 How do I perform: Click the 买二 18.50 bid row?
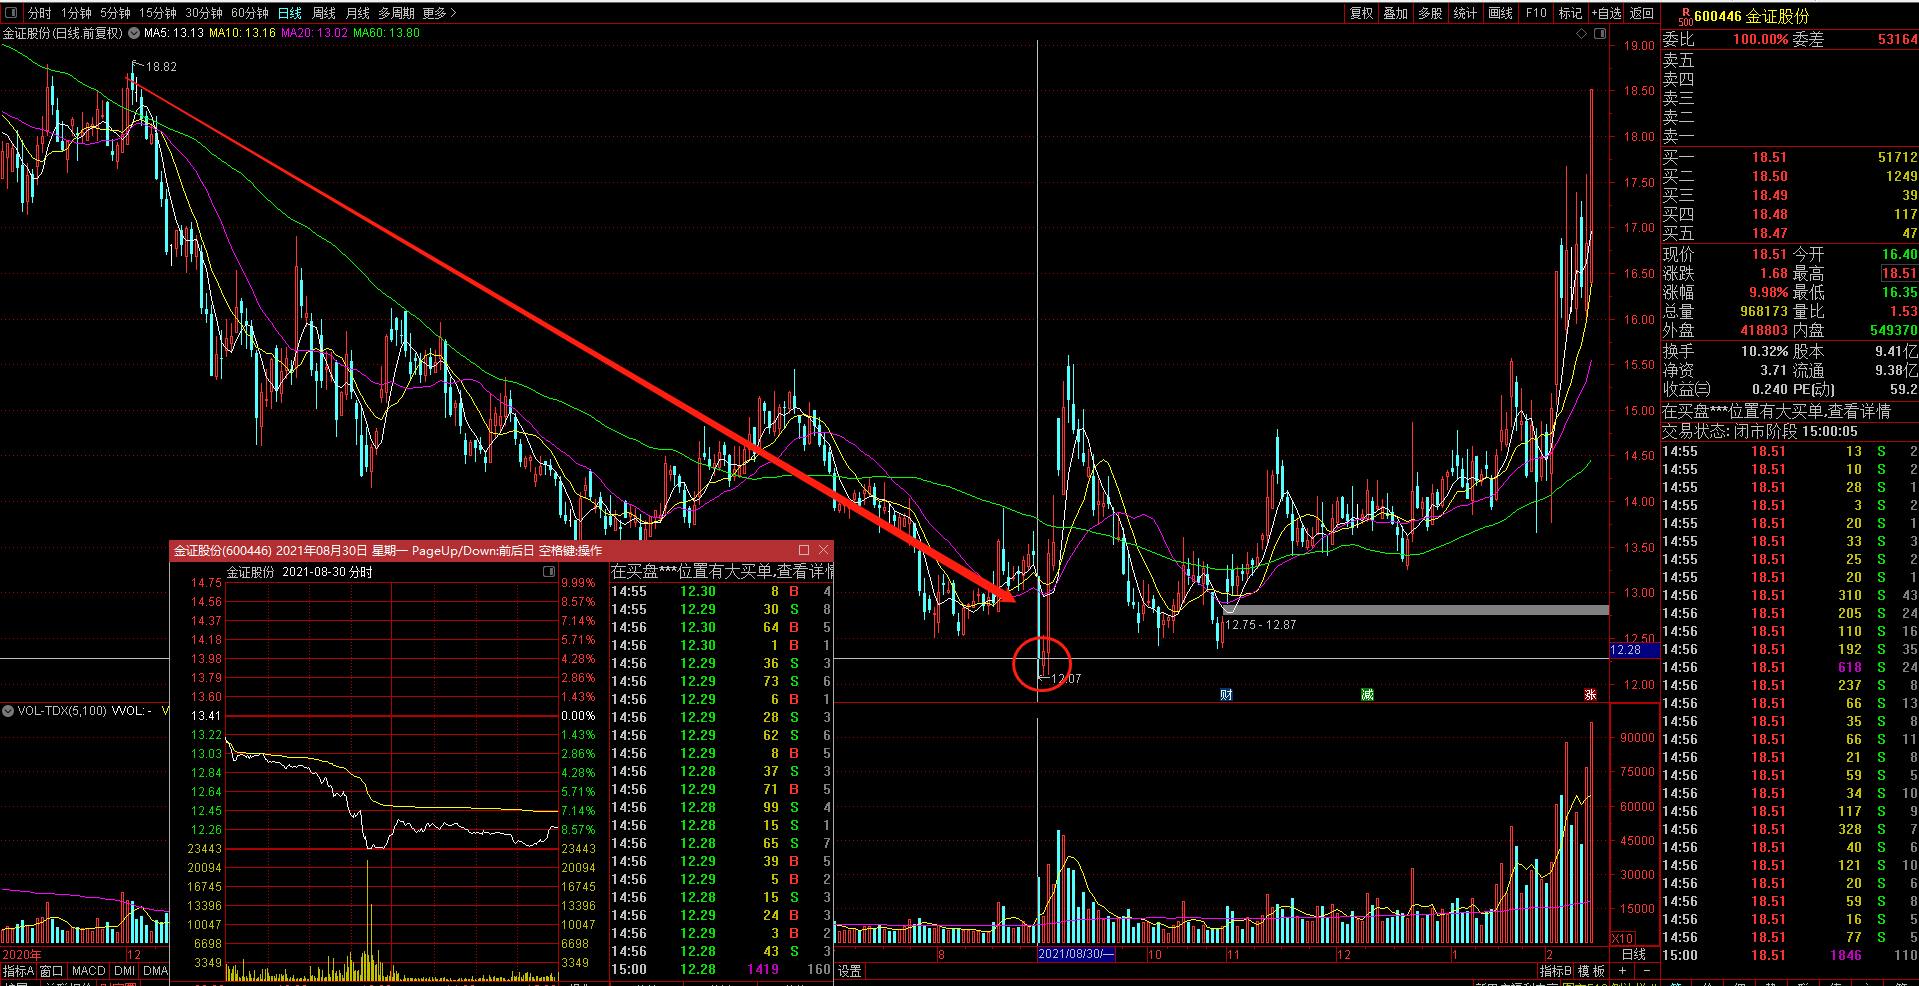[1790, 176]
